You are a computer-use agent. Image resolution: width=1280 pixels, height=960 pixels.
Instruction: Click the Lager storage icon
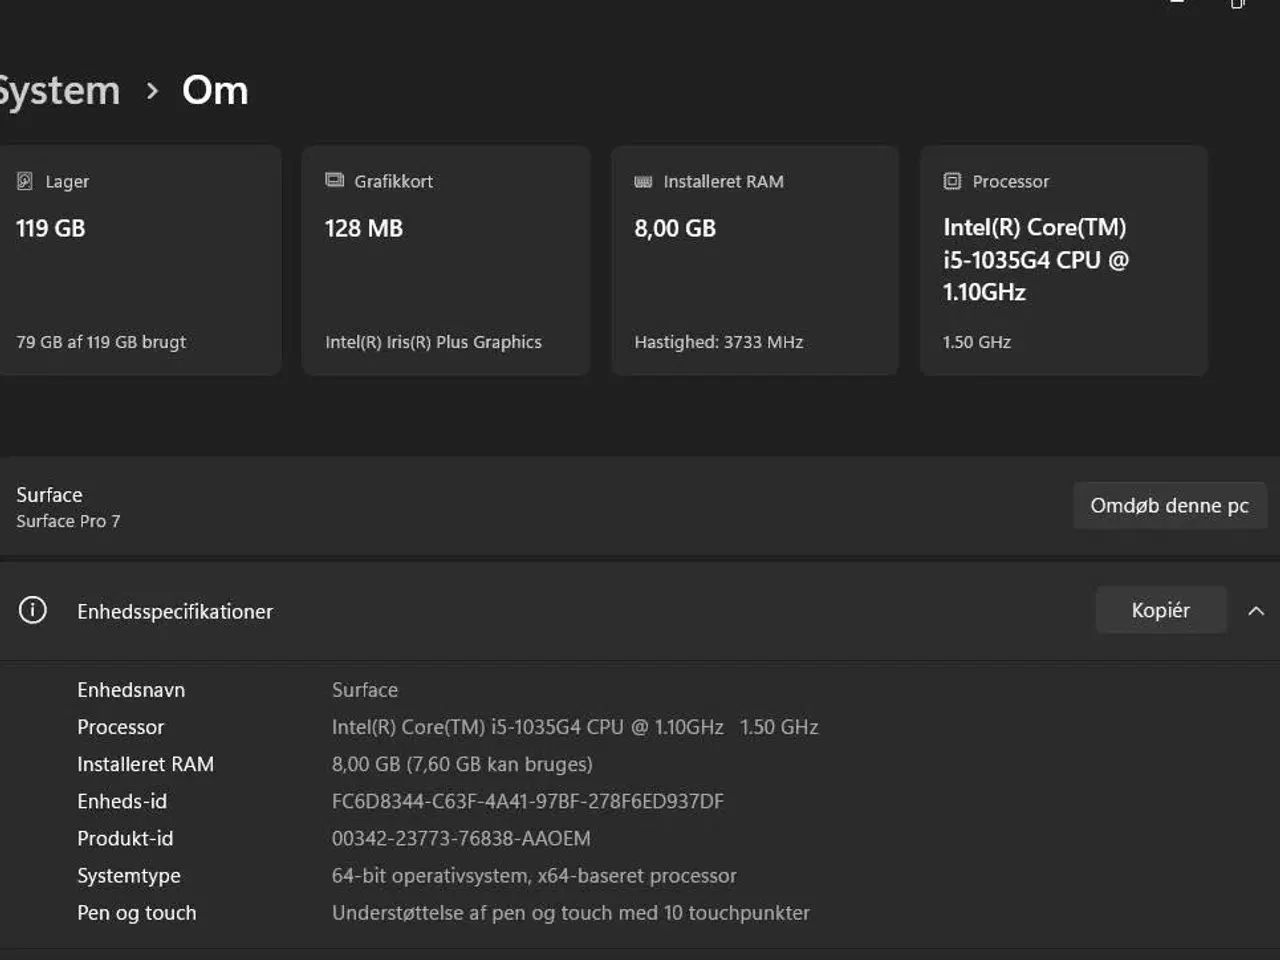pyautogui.click(x=24, y=181)
